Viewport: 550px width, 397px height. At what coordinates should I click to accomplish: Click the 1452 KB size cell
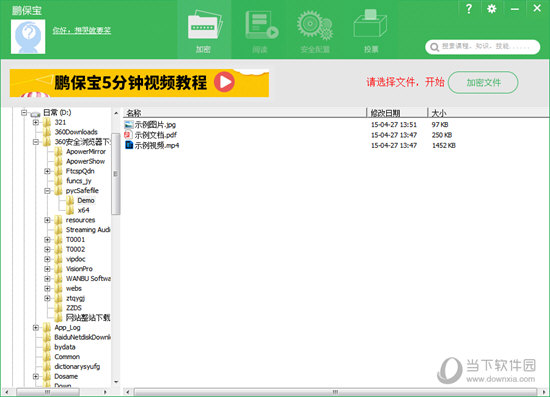point(444,145)
